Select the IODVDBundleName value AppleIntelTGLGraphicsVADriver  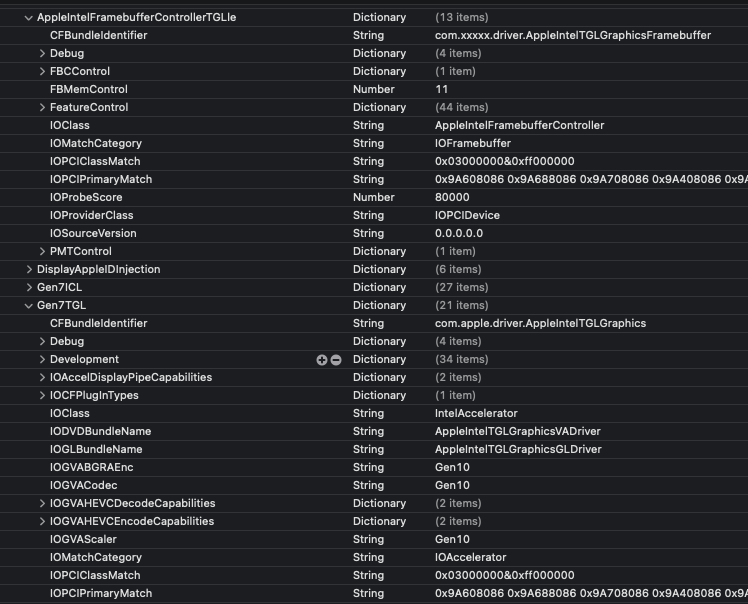518,431
